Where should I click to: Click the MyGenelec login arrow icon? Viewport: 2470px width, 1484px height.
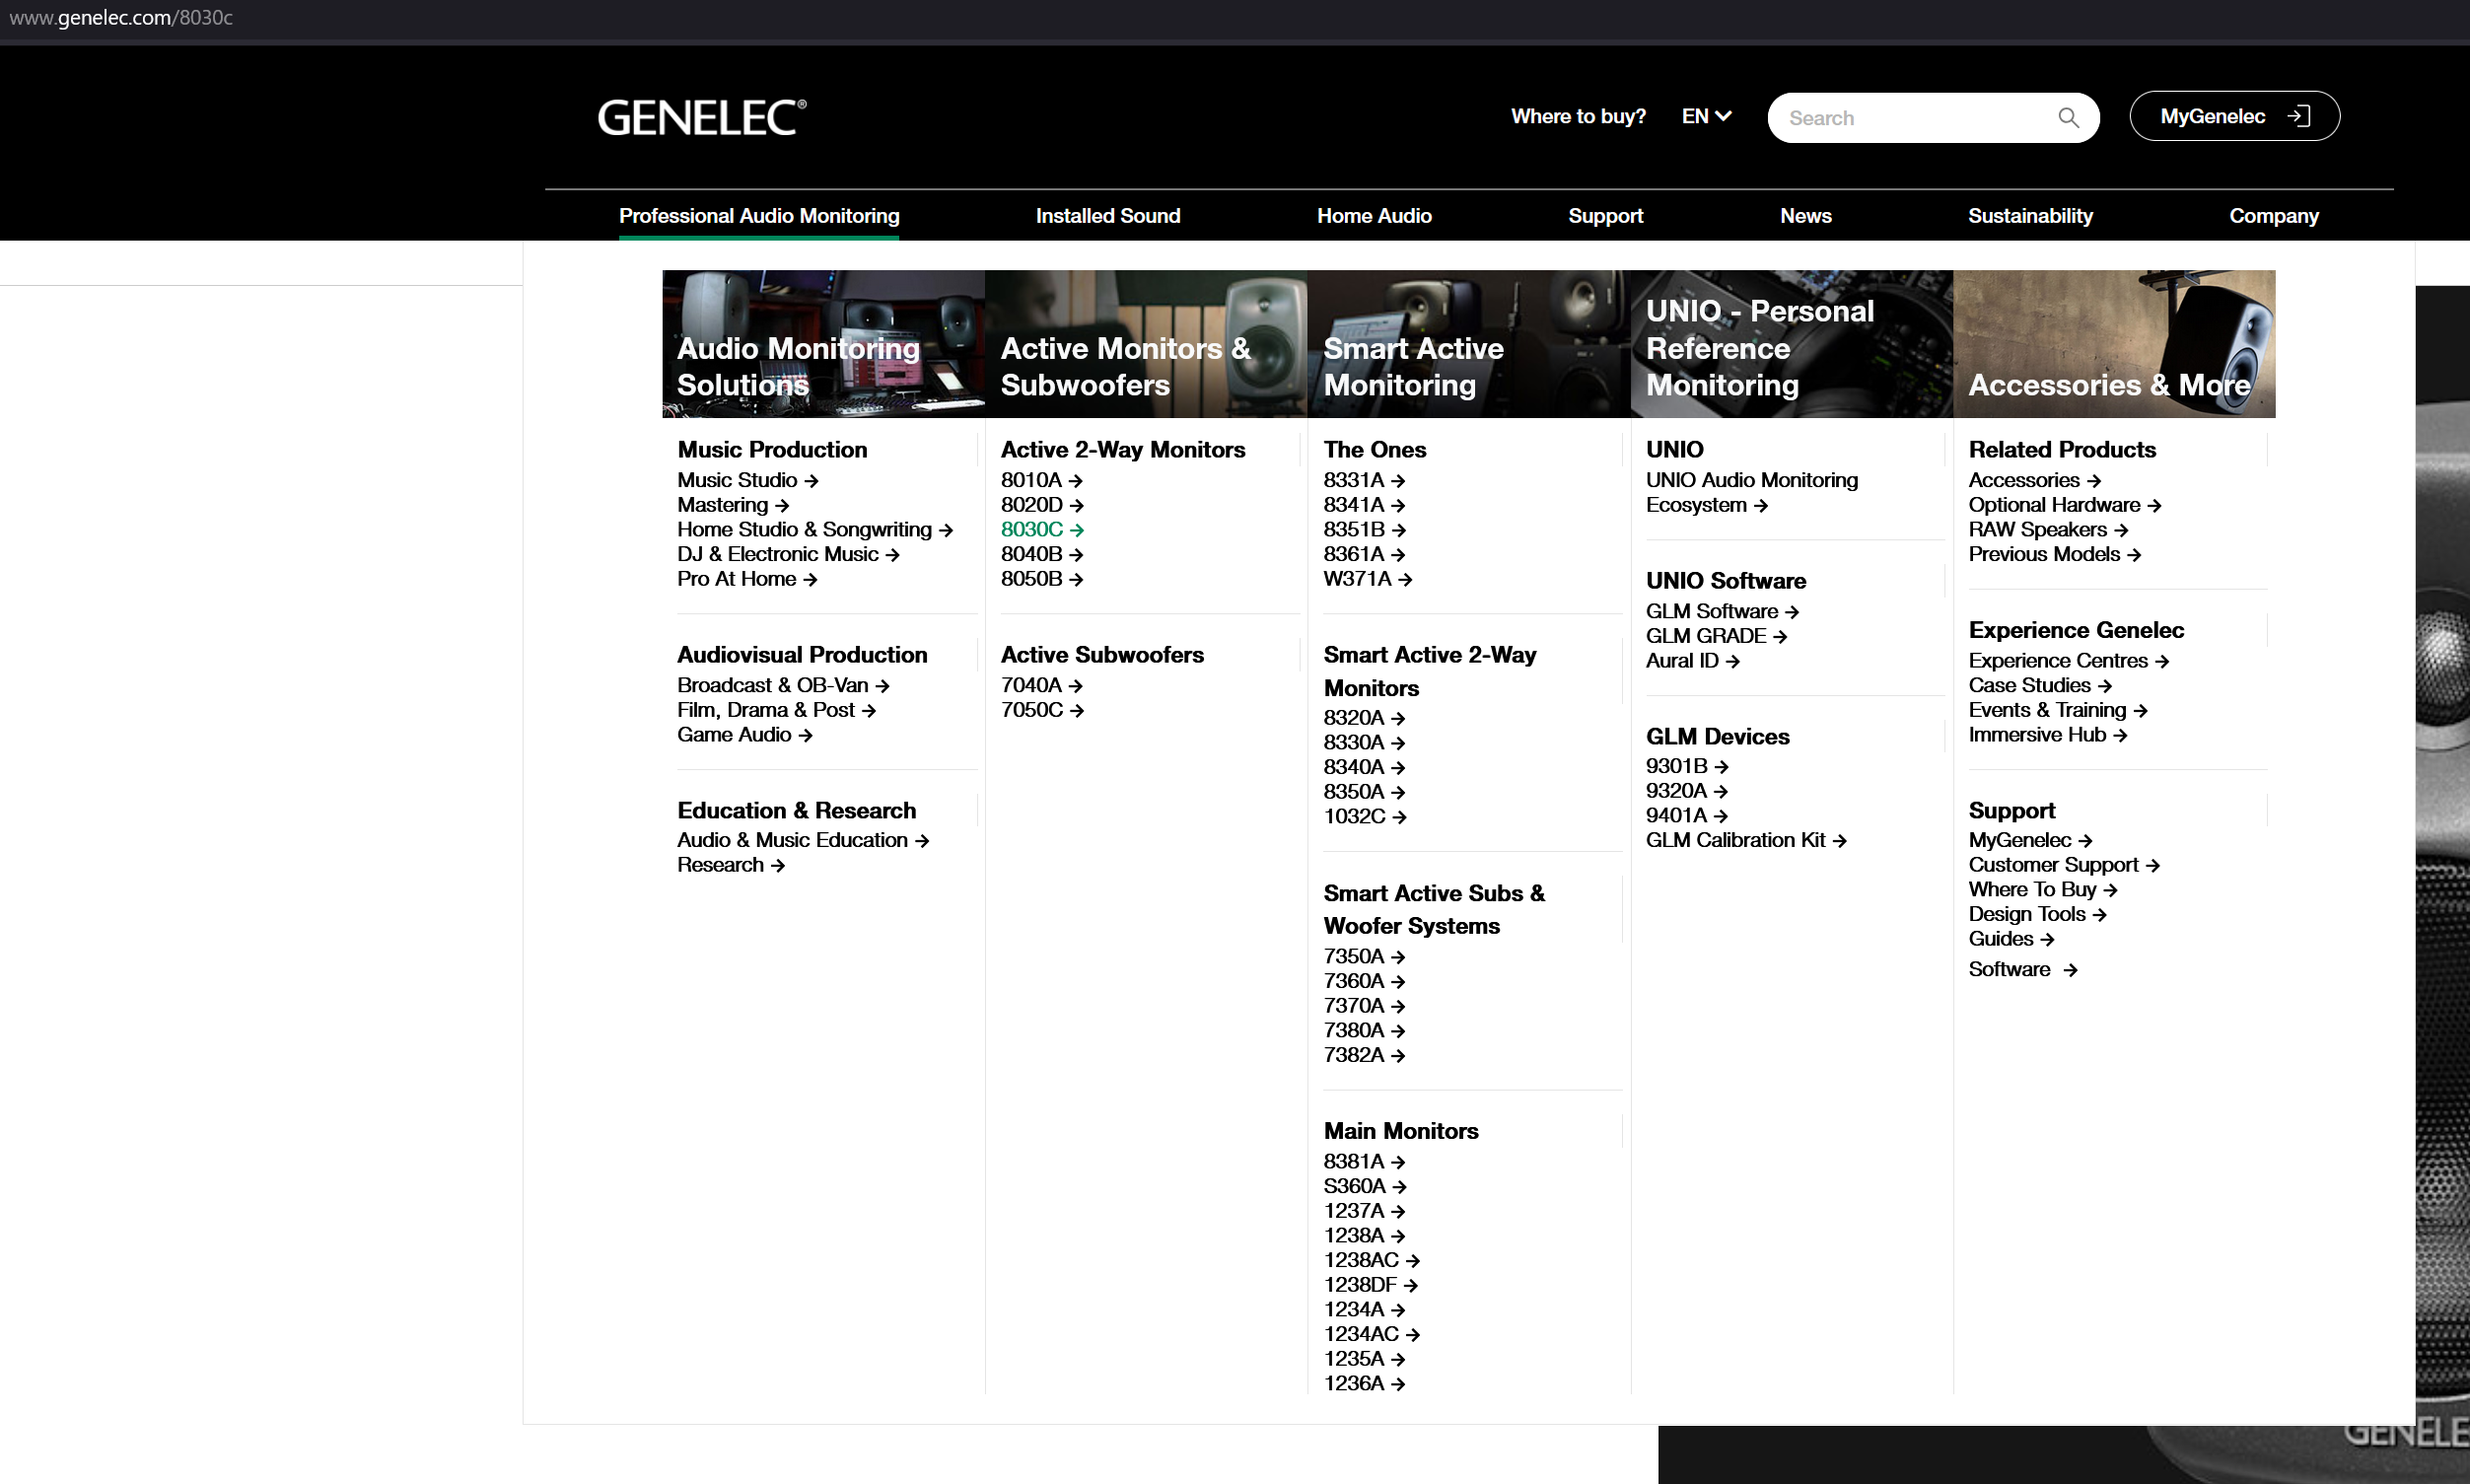2299,116
